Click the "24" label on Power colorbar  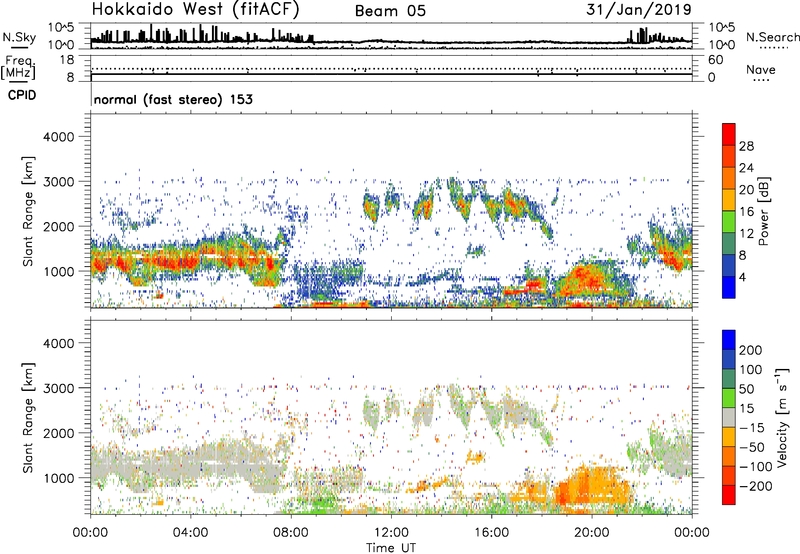(746, 168)
